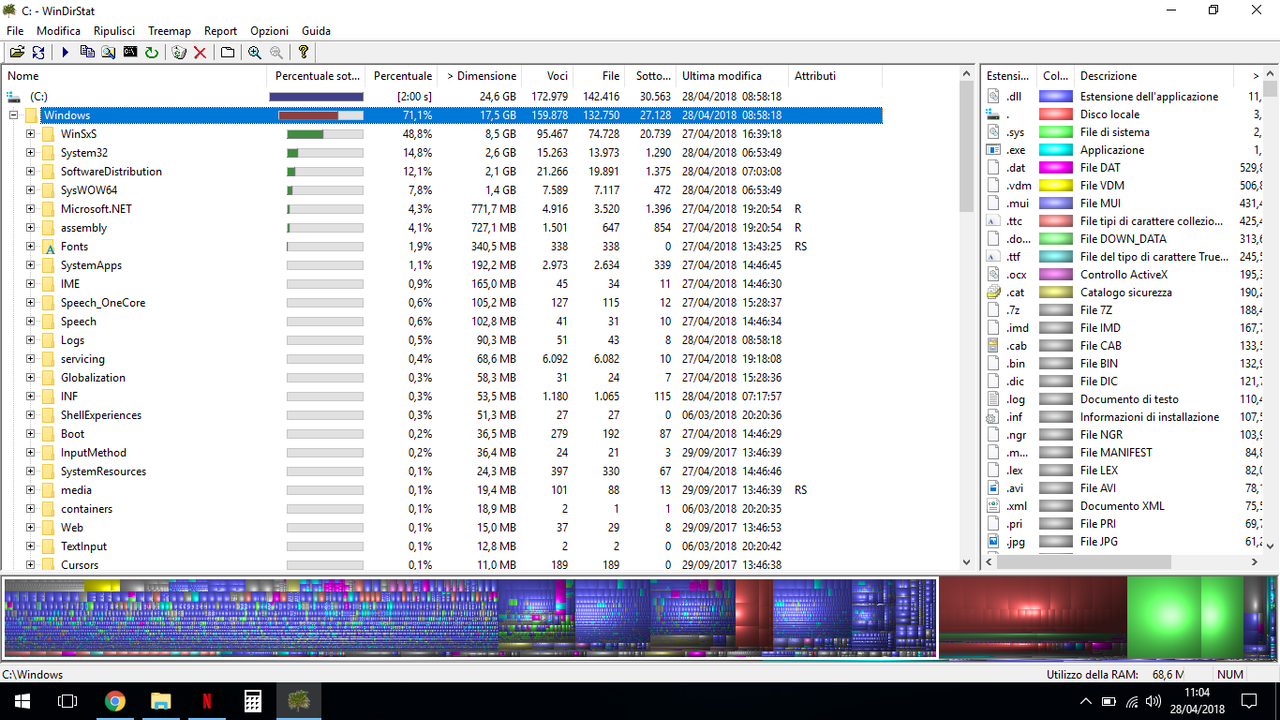Viewport: 1280px width, 720px height.
Task: Click the Fonts folder icon in tree
Action: coord(48,247)
